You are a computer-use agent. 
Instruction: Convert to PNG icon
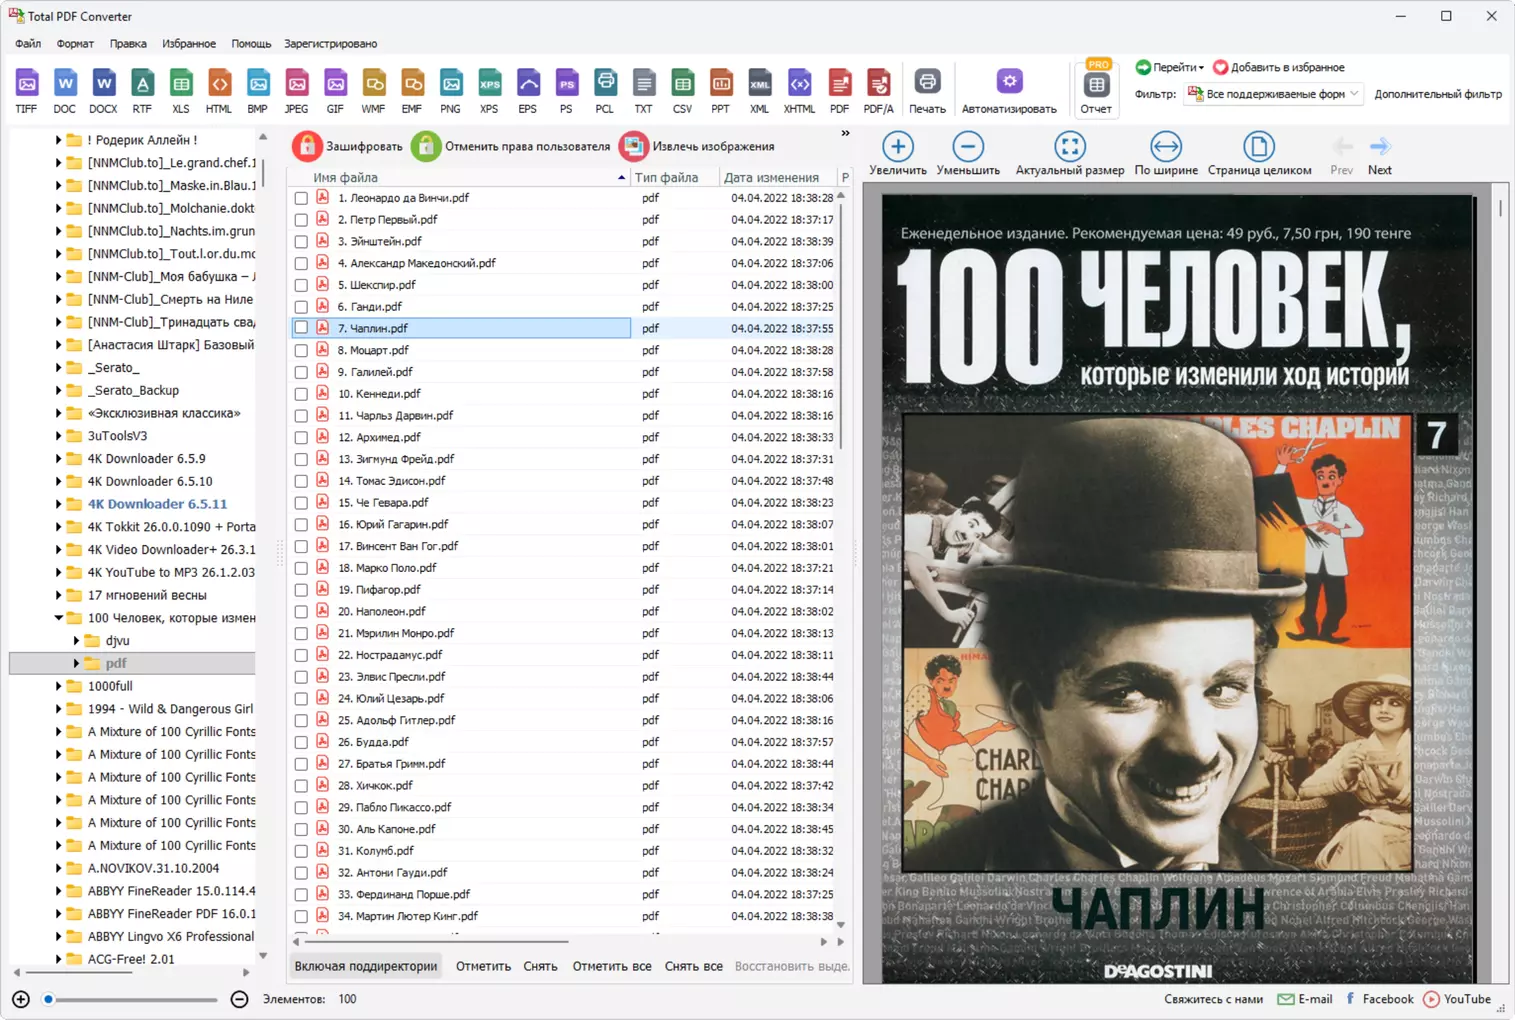pos(451,91)
